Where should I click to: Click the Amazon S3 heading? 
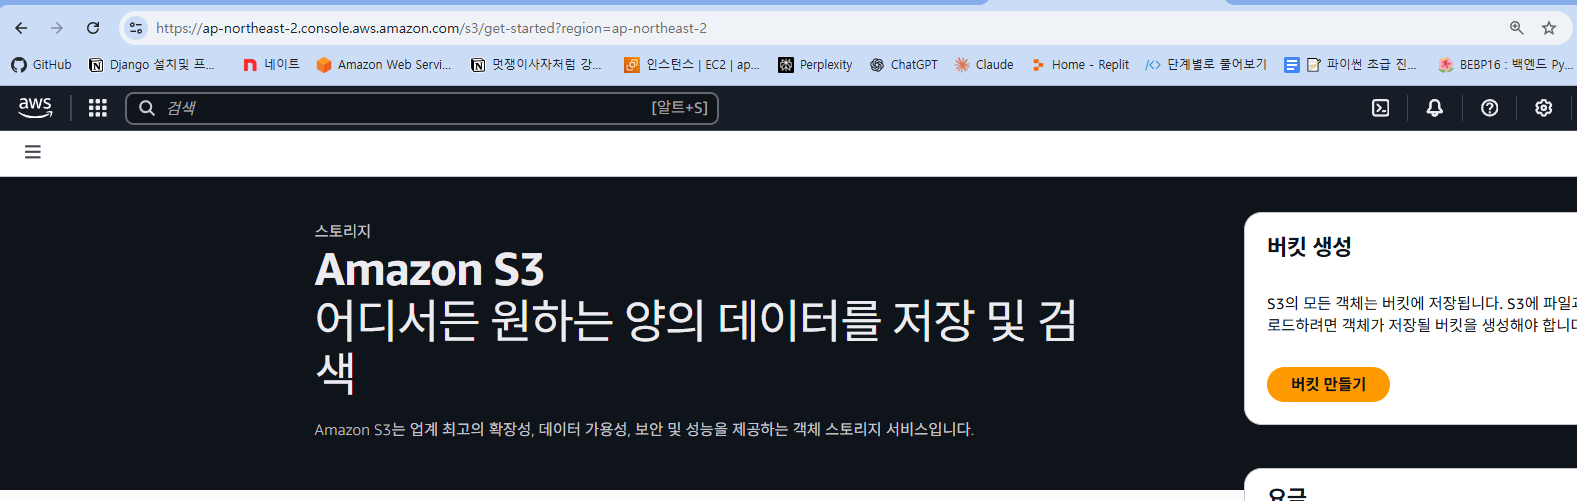430,269
